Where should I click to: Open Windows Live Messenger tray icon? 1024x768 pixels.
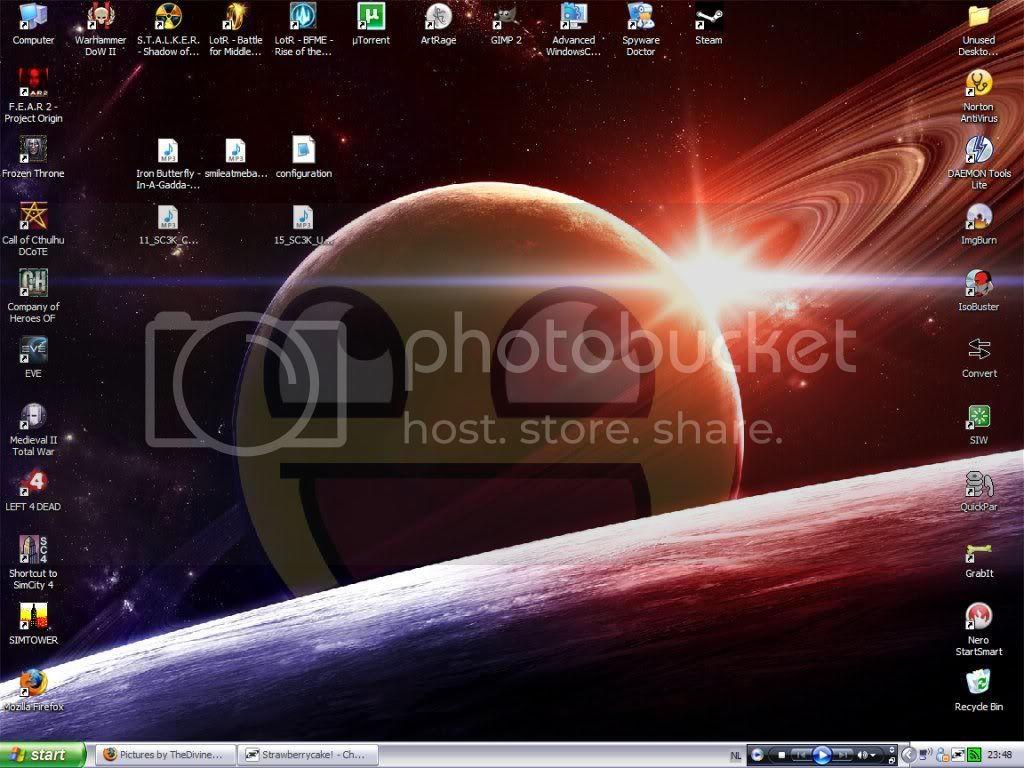point(942,755)
